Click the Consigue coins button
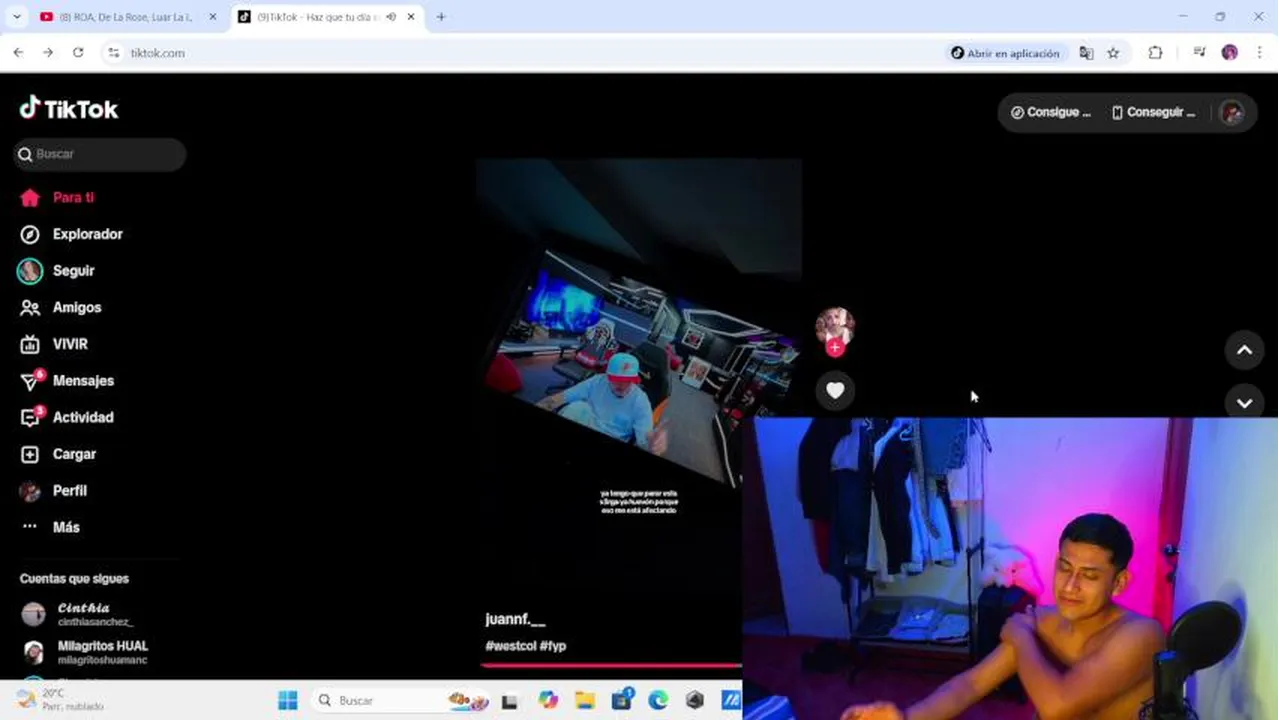This screenshot has width=1278, height=720. tap(1051, 112)
